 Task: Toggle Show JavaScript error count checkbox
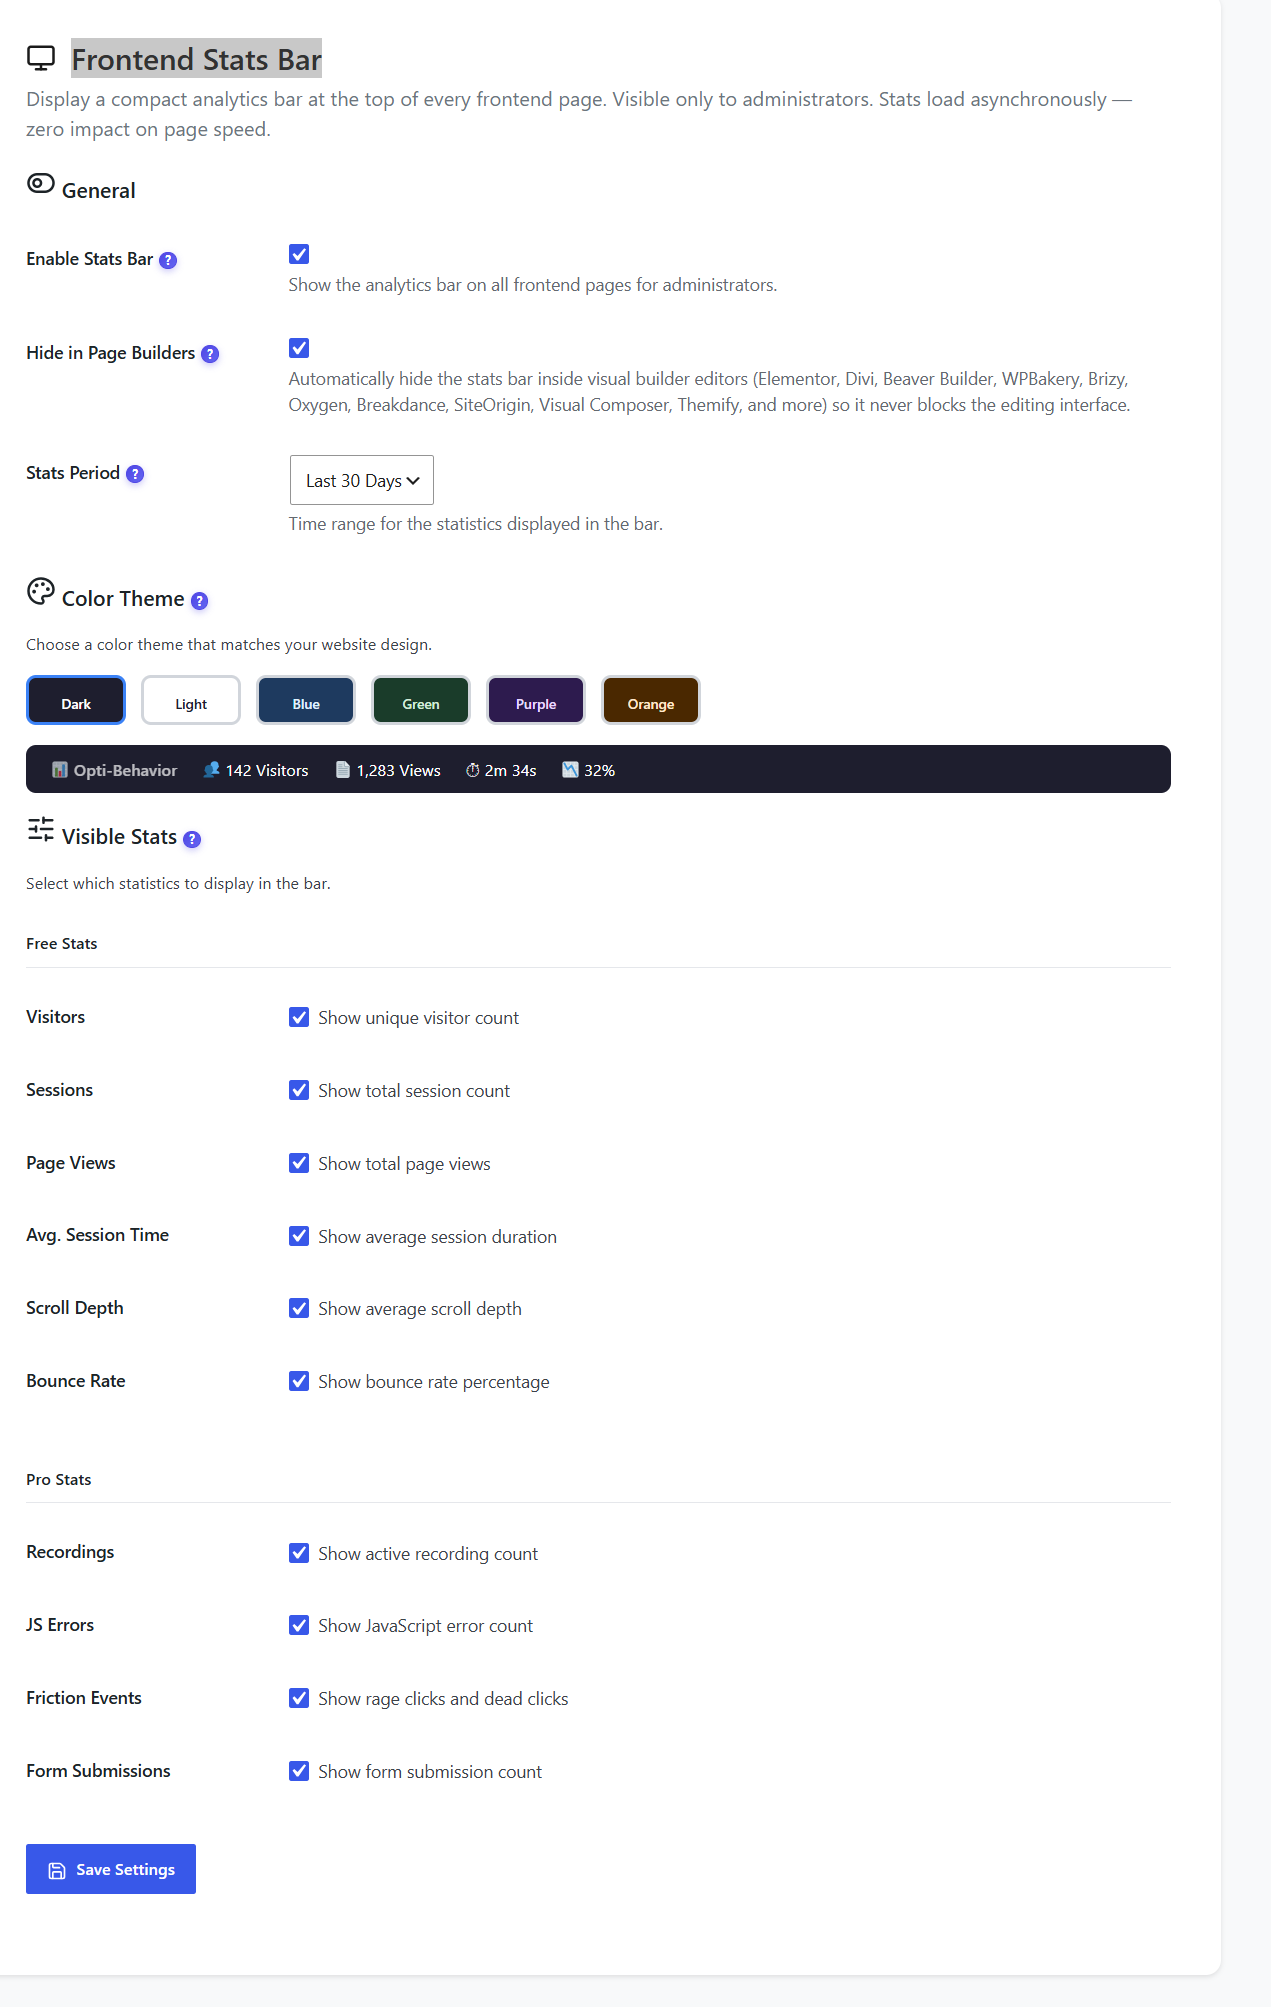(299, 1625)
